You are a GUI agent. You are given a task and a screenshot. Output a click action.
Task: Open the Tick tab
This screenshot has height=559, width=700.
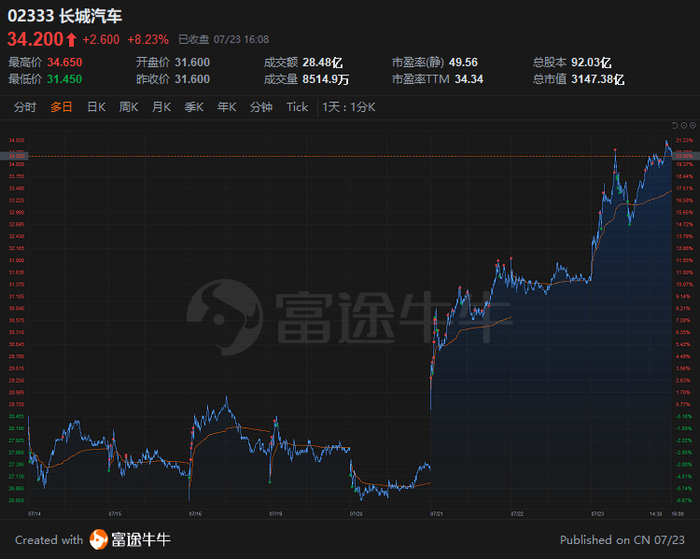[297, 107]
